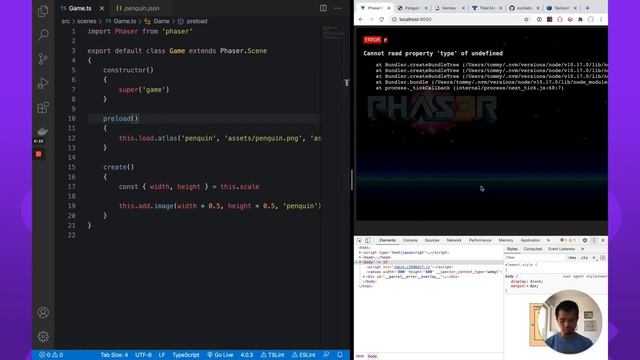Open the Extensions puzzle icon in Chrome
640x360 pixels.
580,20
